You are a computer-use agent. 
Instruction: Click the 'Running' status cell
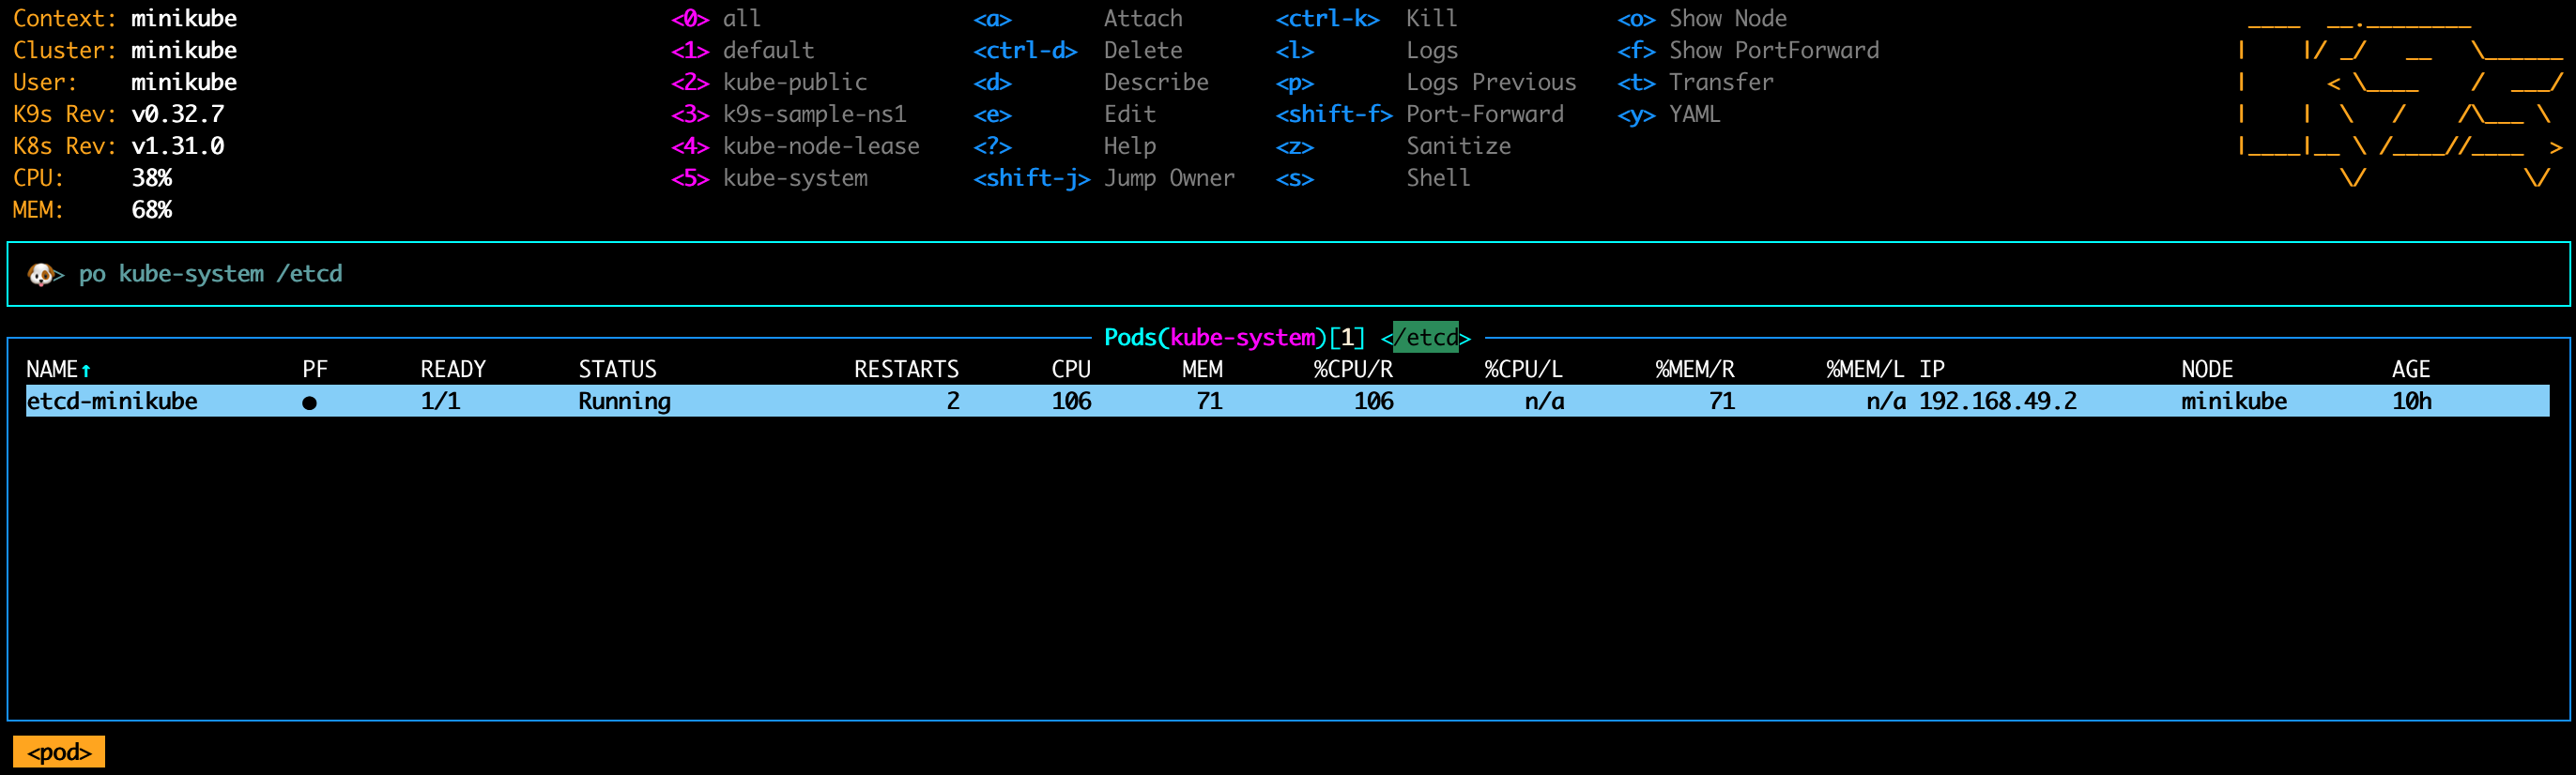click(624, 402)
